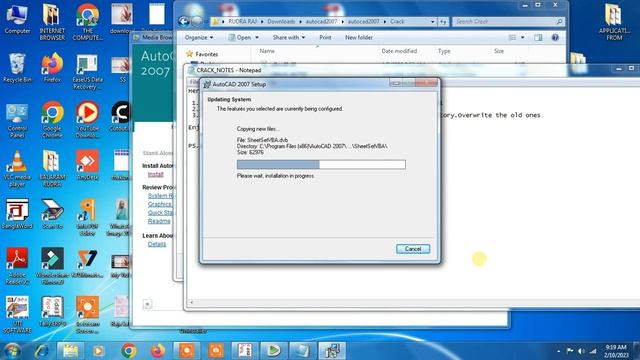
Task: Select Crack in the address breadcrumb
Action: pos(397,22)
